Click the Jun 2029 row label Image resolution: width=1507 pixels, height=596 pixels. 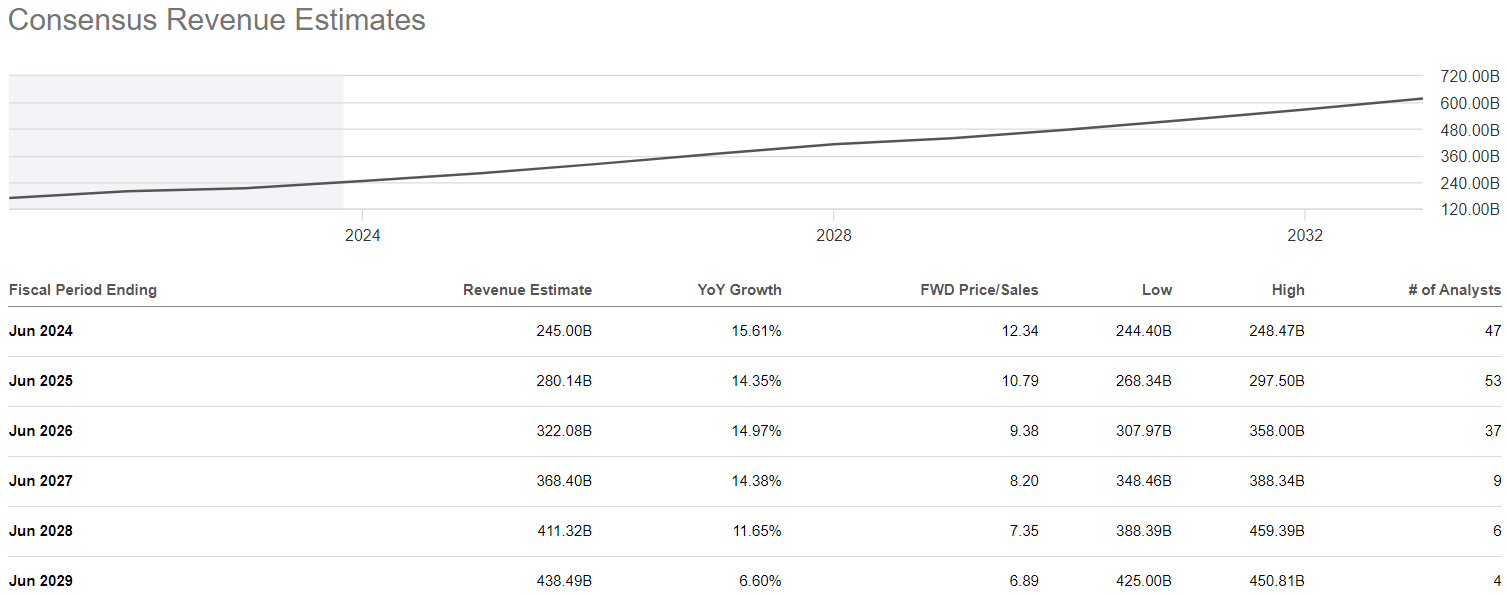click(41, 581)
